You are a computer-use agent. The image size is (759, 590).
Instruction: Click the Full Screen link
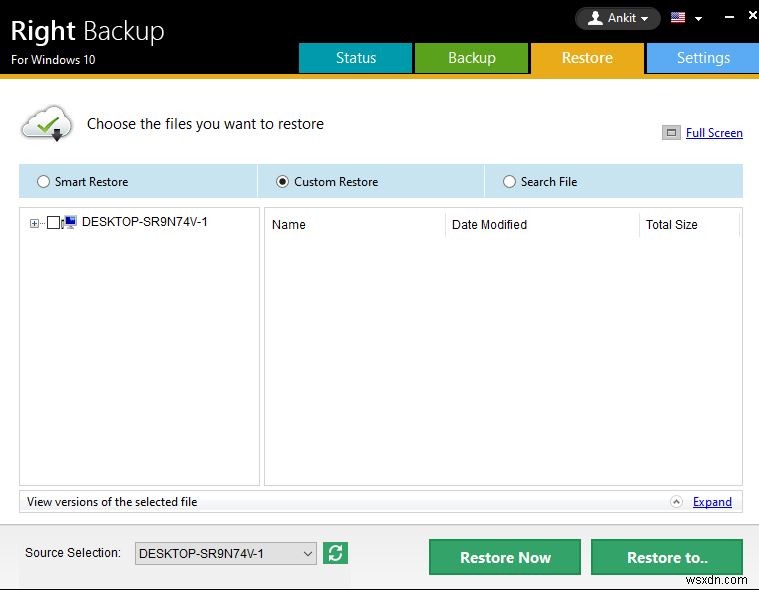click(x=714, y=133)
